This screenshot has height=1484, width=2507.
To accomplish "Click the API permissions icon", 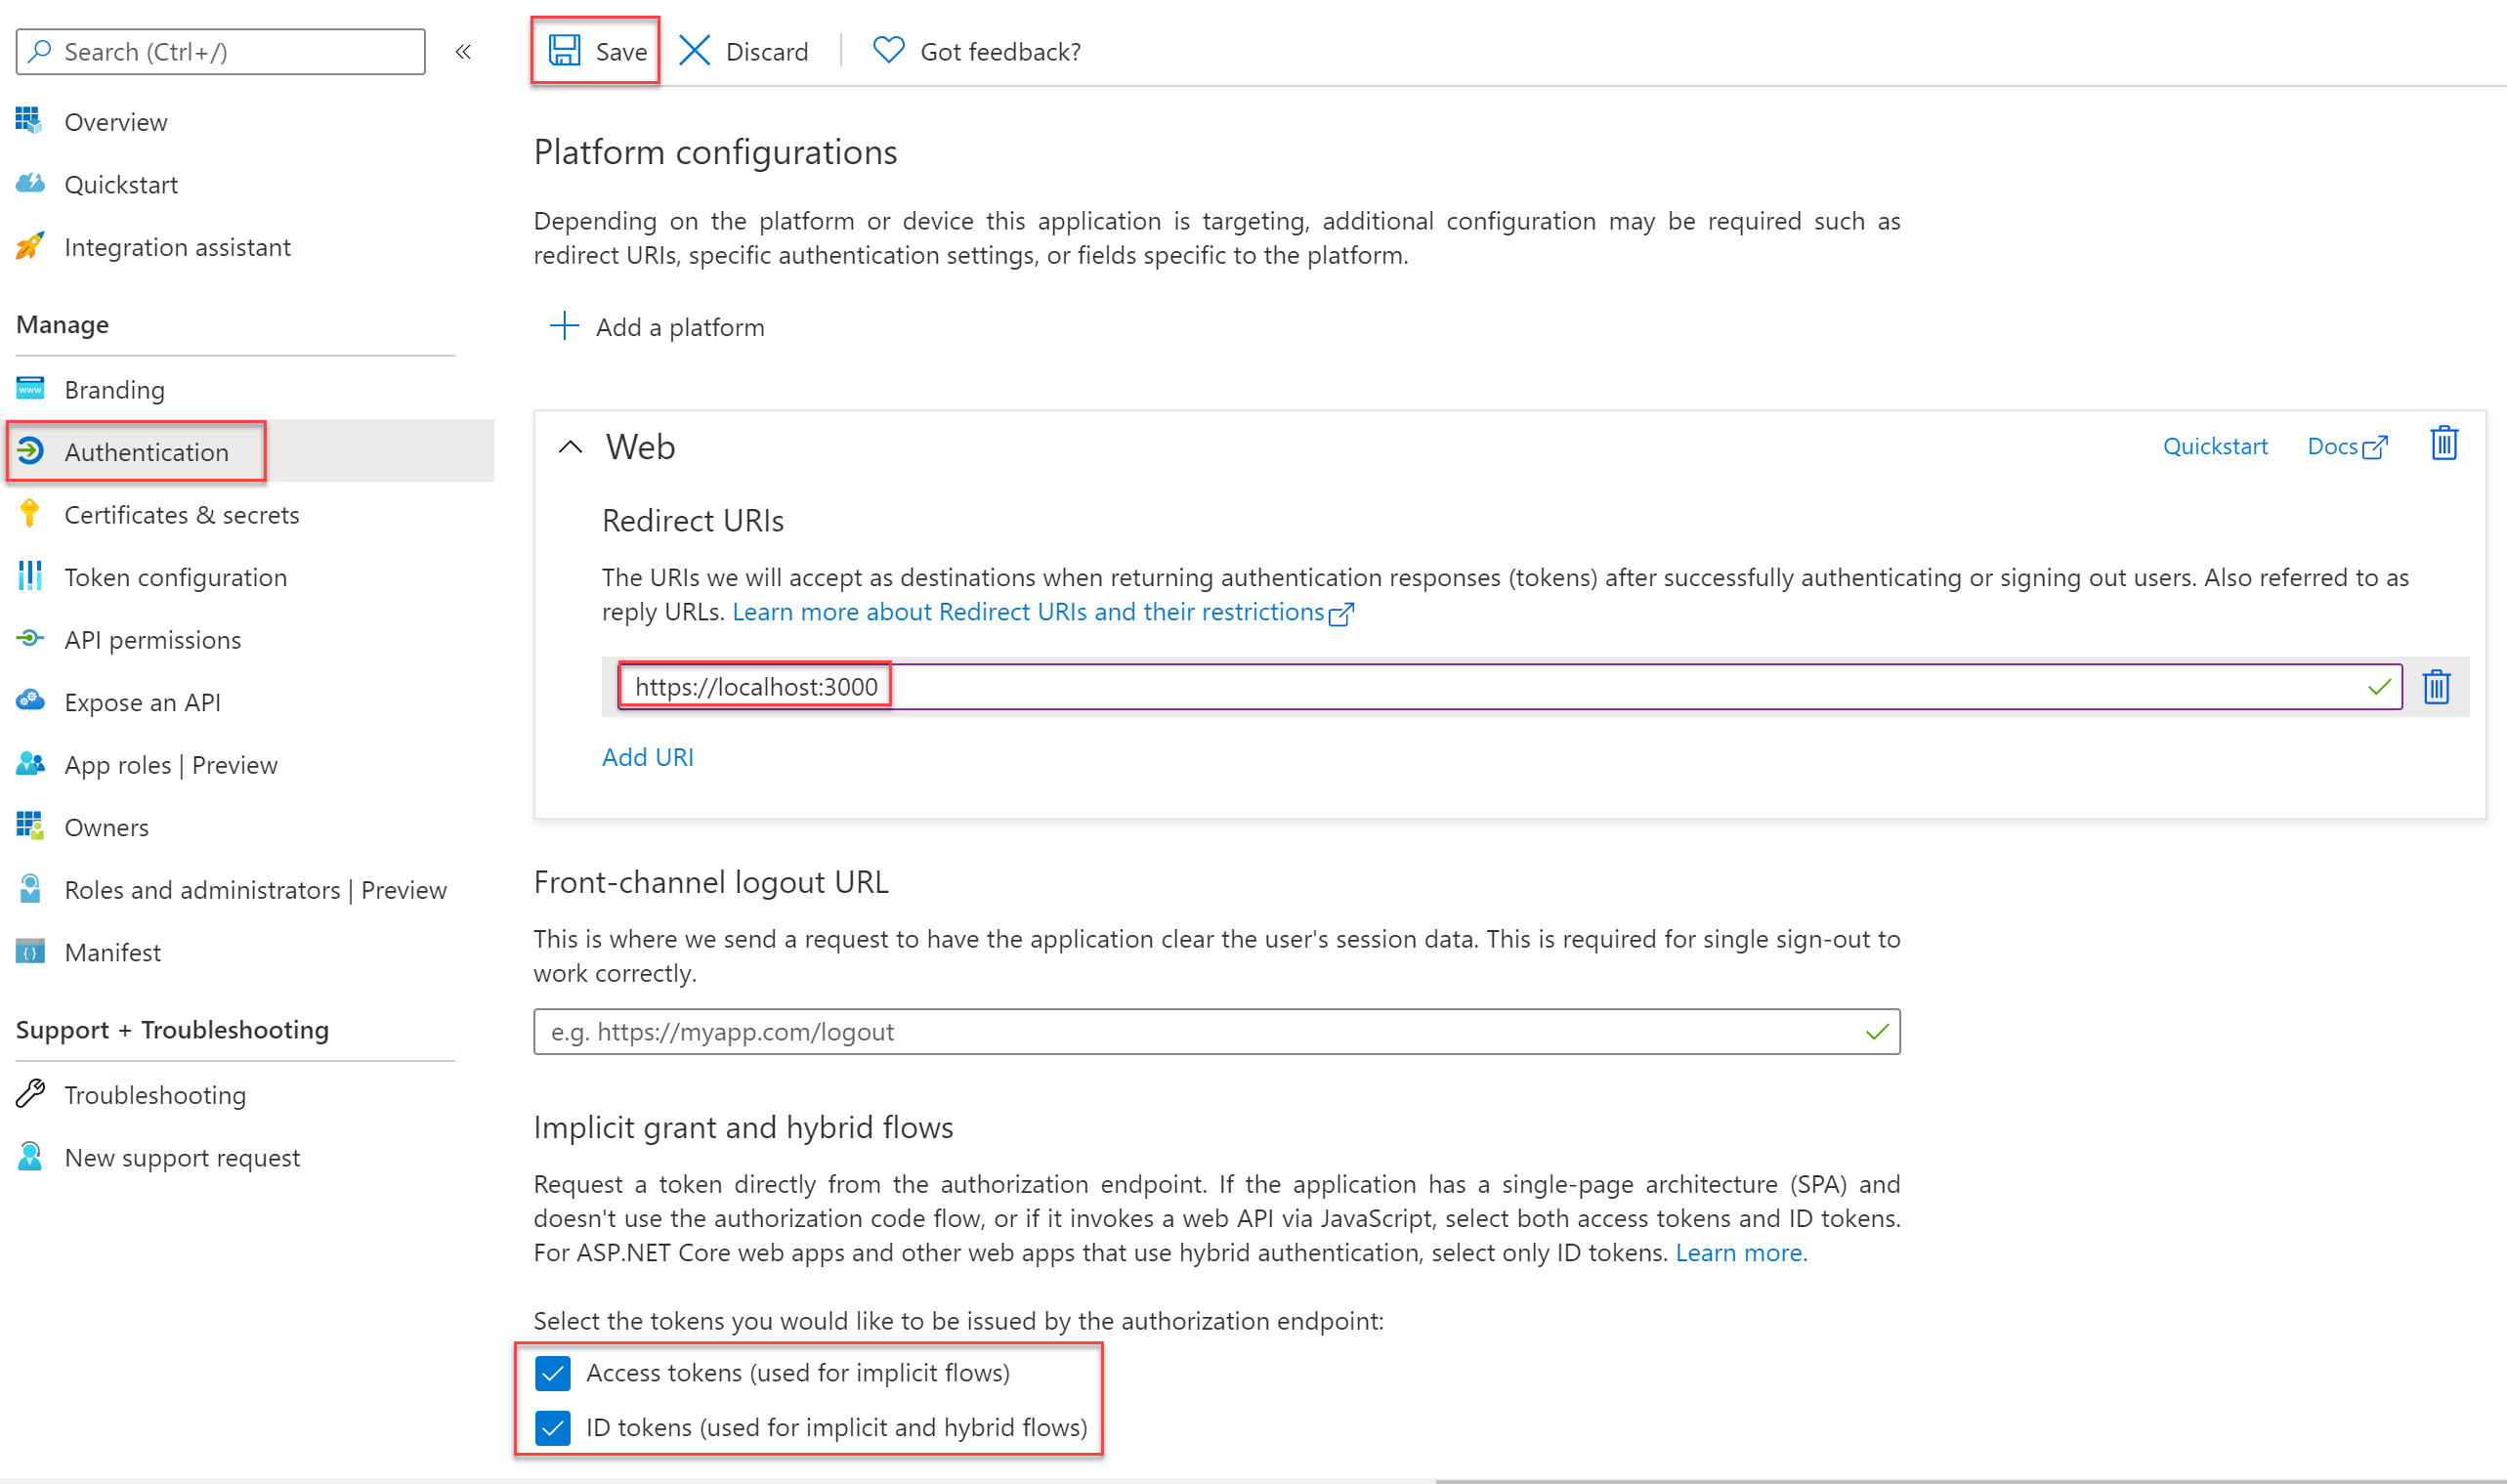I will pos(30,640).
